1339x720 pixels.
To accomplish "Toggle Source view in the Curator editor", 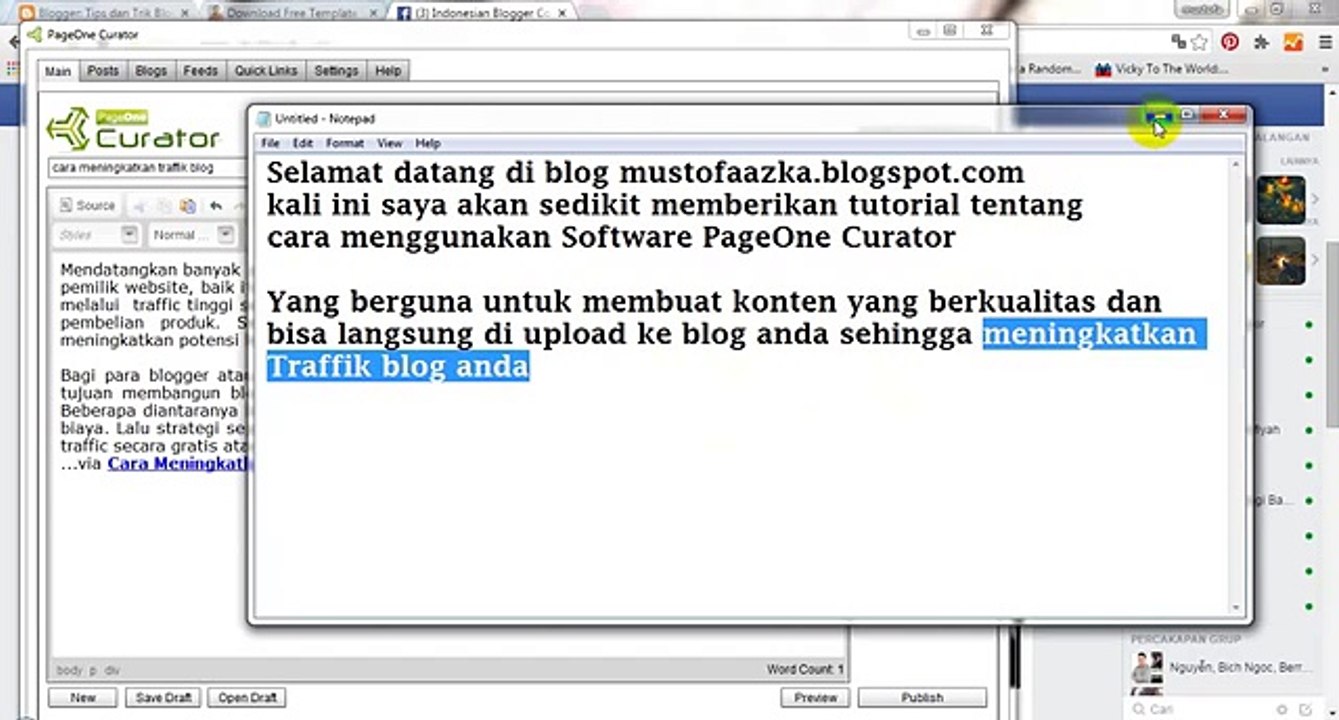I will click(x=87, y=206).
